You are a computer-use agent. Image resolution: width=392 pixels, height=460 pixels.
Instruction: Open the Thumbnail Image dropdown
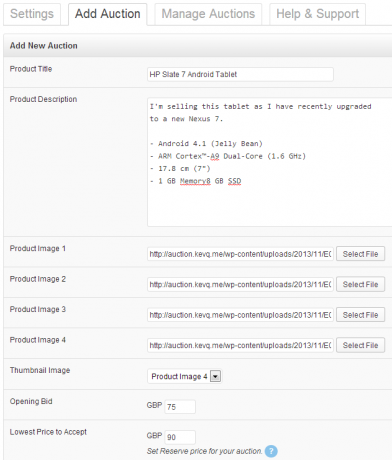click(185, 376)
